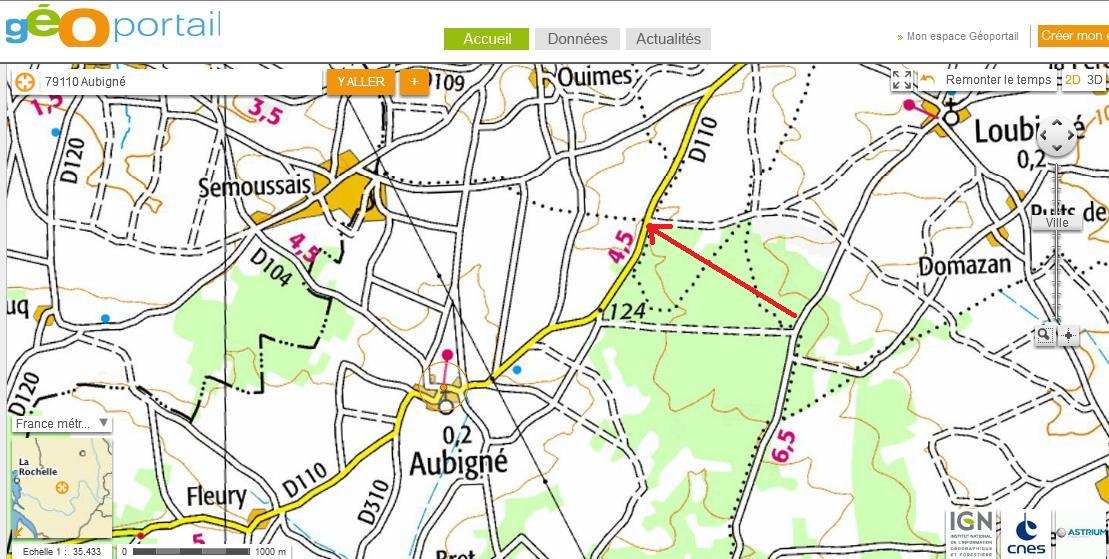
Task: Open the Accueil tab
Action: point(487,39)
